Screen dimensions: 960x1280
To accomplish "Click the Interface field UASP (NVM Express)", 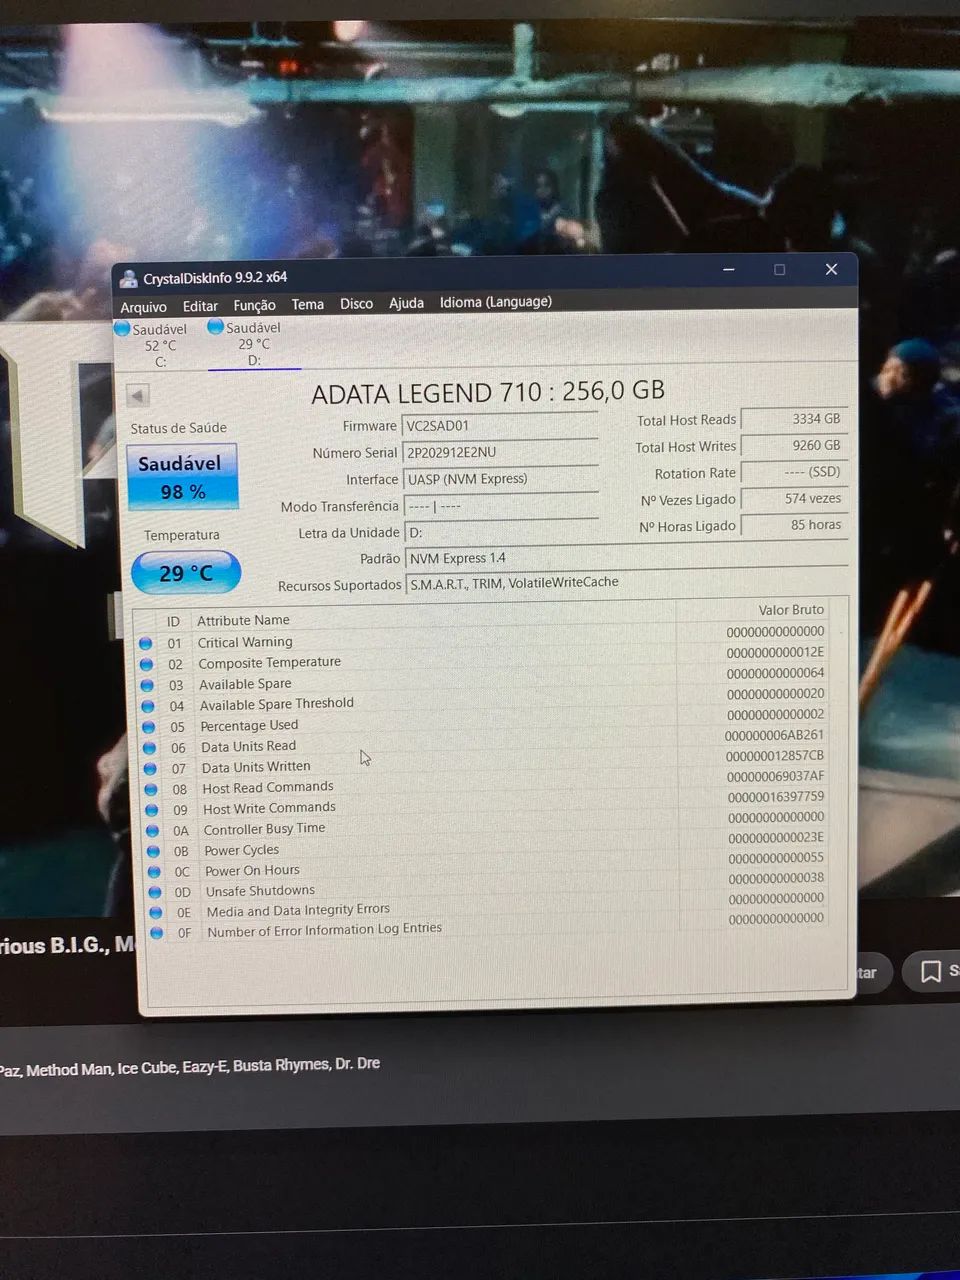I will 500,479.
